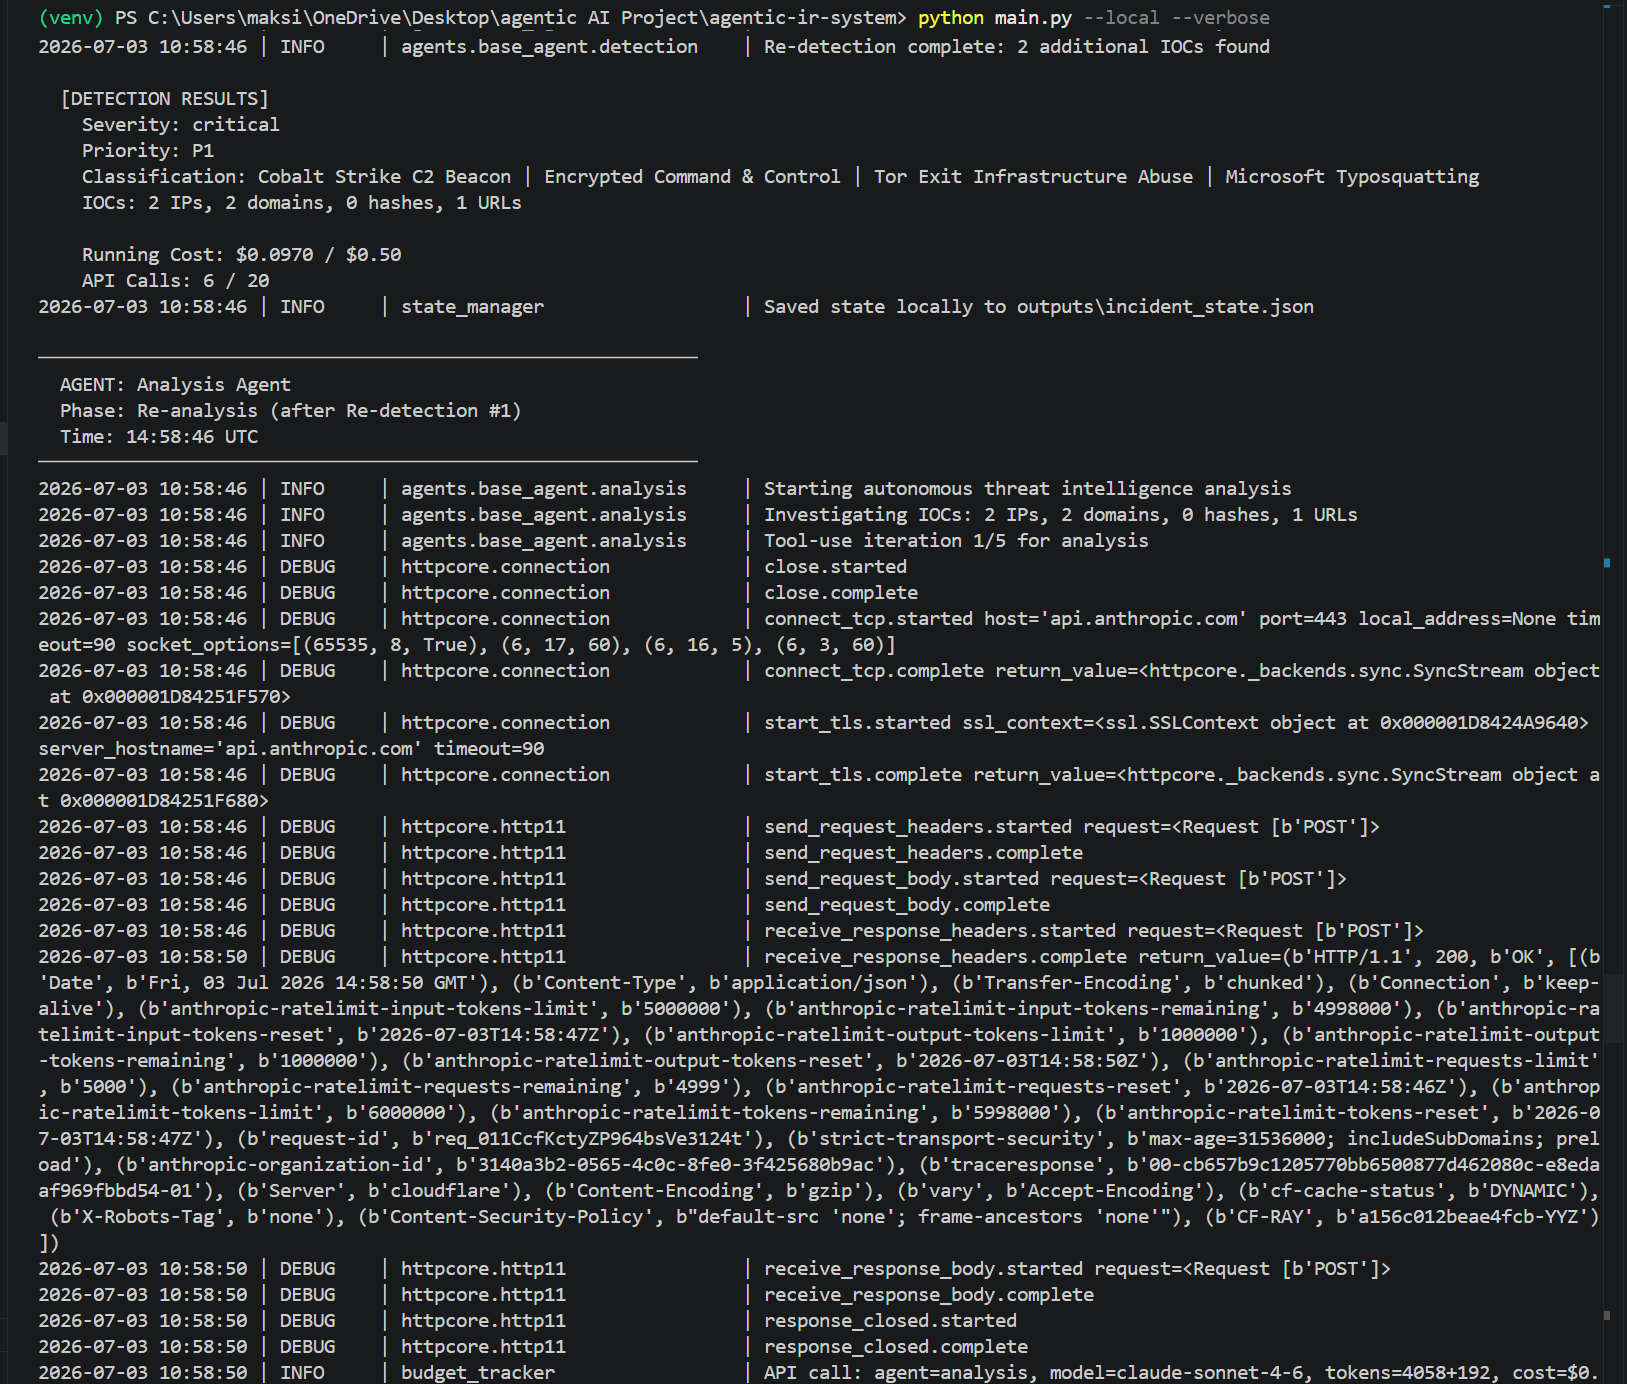
Task: Click 'send_request_body.started' message
Action: (x=901, y=878)
